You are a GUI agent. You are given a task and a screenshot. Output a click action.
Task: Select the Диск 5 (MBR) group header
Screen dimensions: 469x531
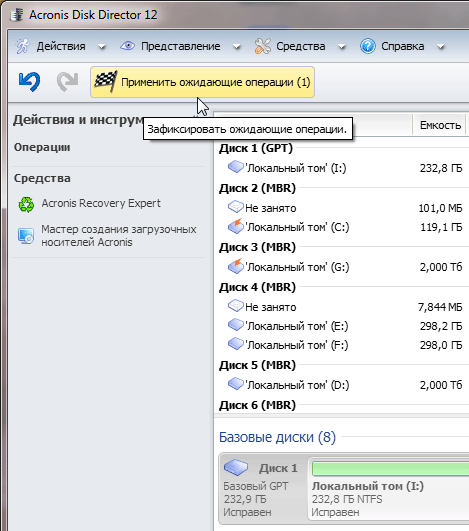point(257,365)
